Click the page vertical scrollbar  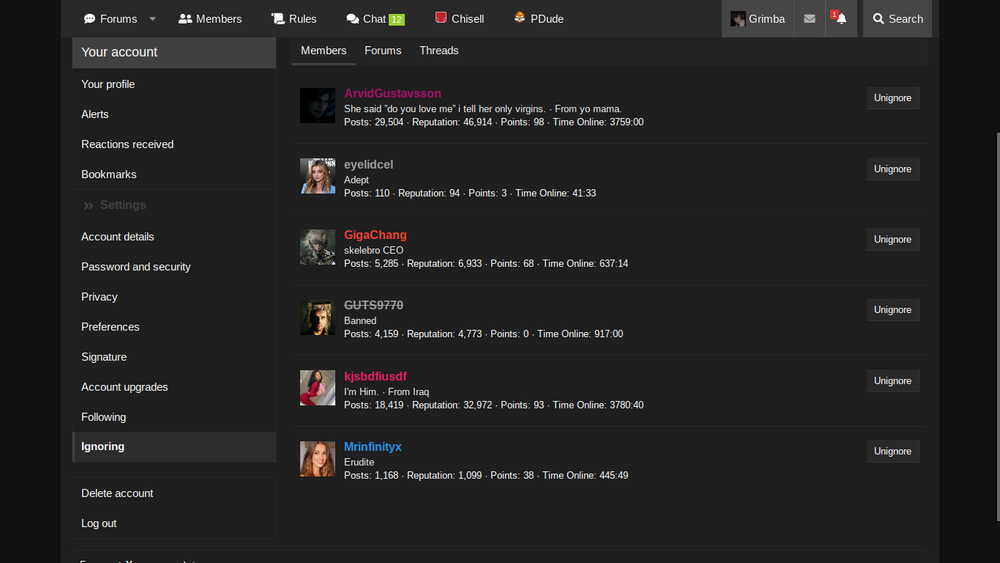(997, 326)
